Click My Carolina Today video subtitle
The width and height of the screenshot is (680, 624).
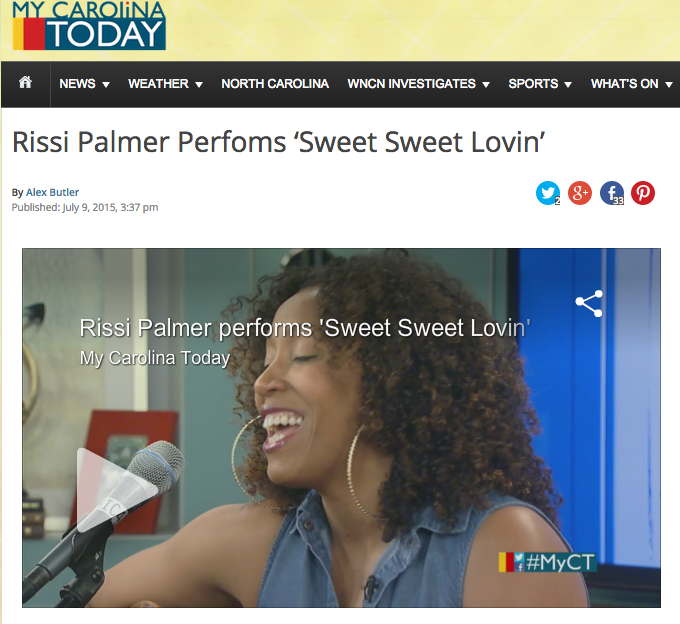tap(155, 358)
